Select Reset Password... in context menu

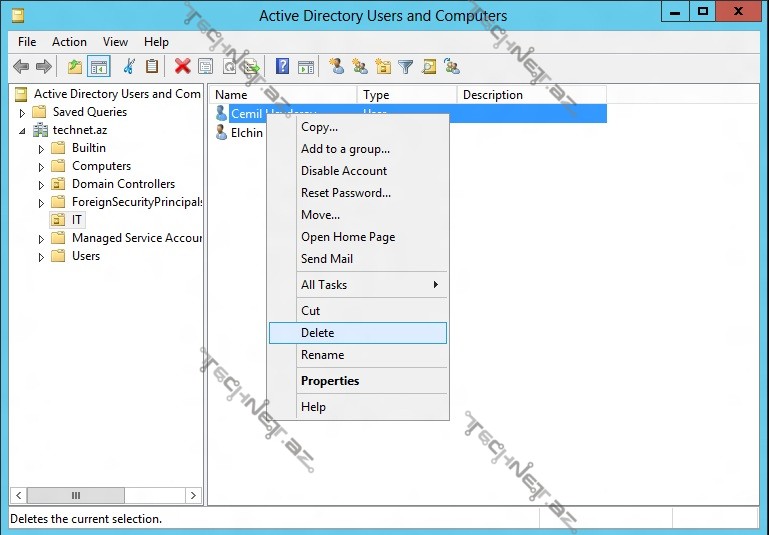point(358,193)
